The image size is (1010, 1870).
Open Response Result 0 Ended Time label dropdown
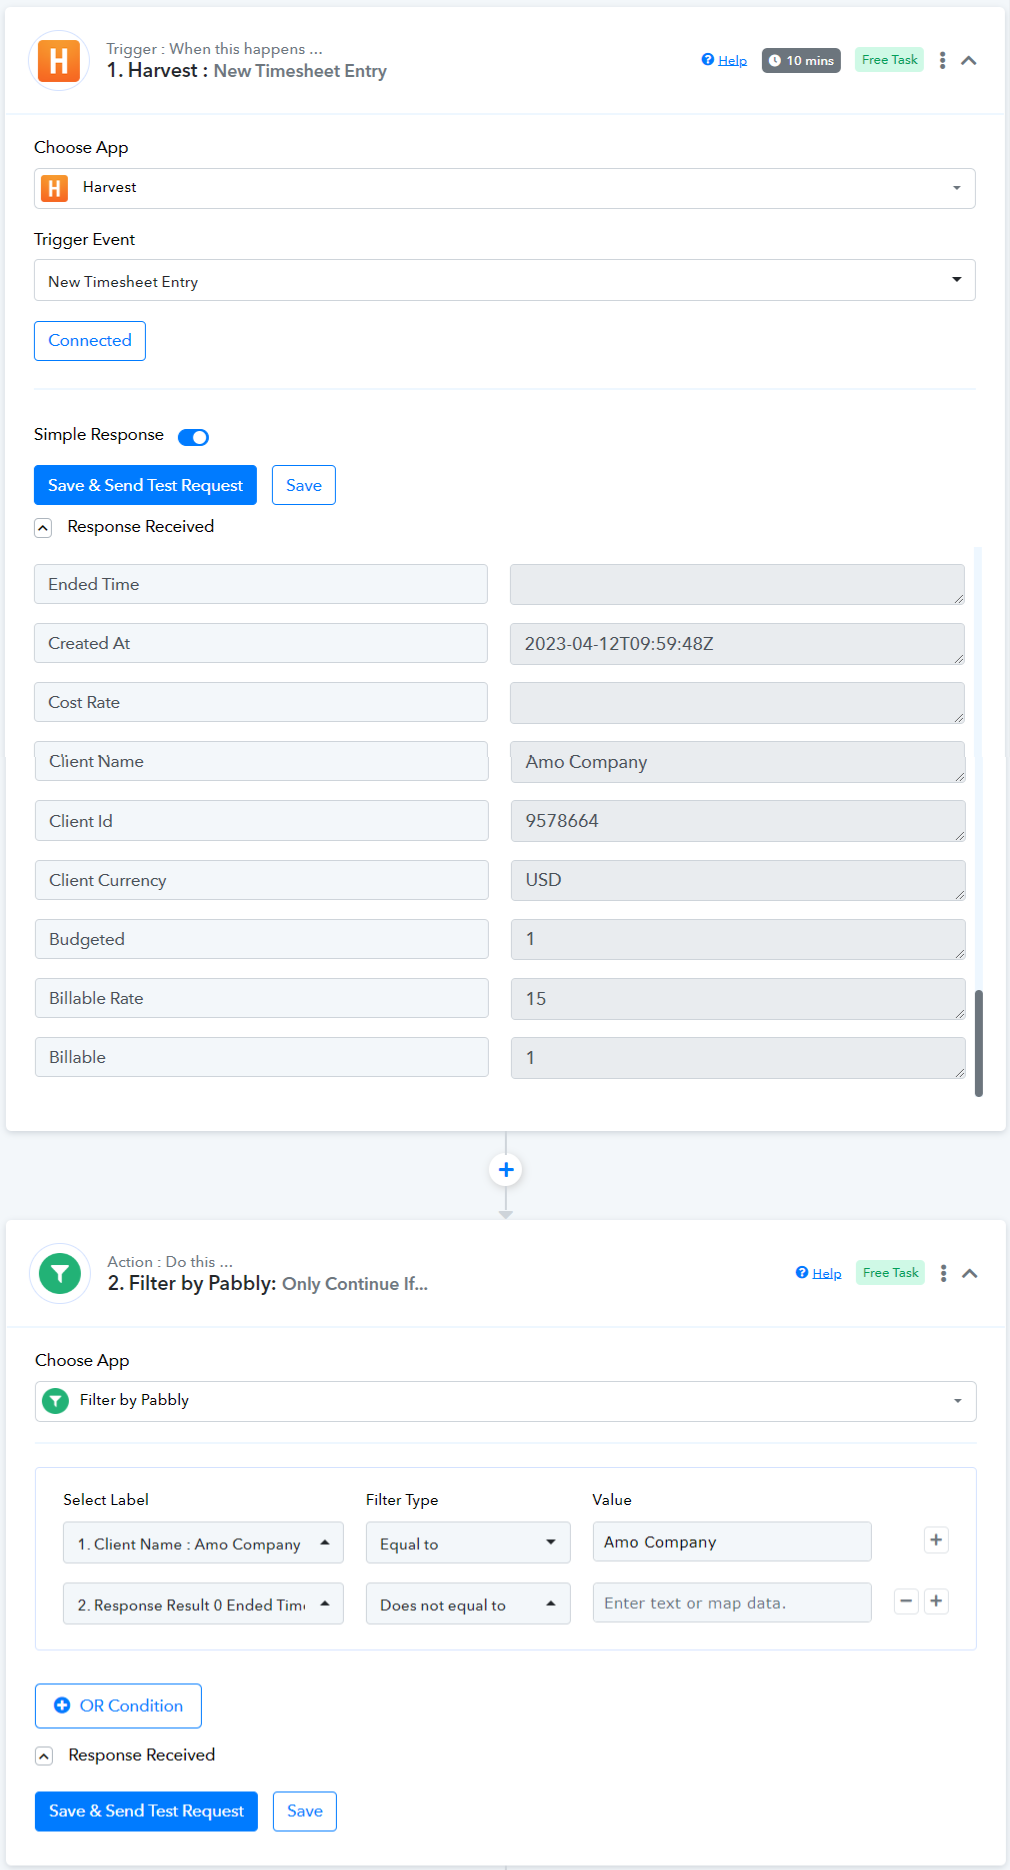203,1604
